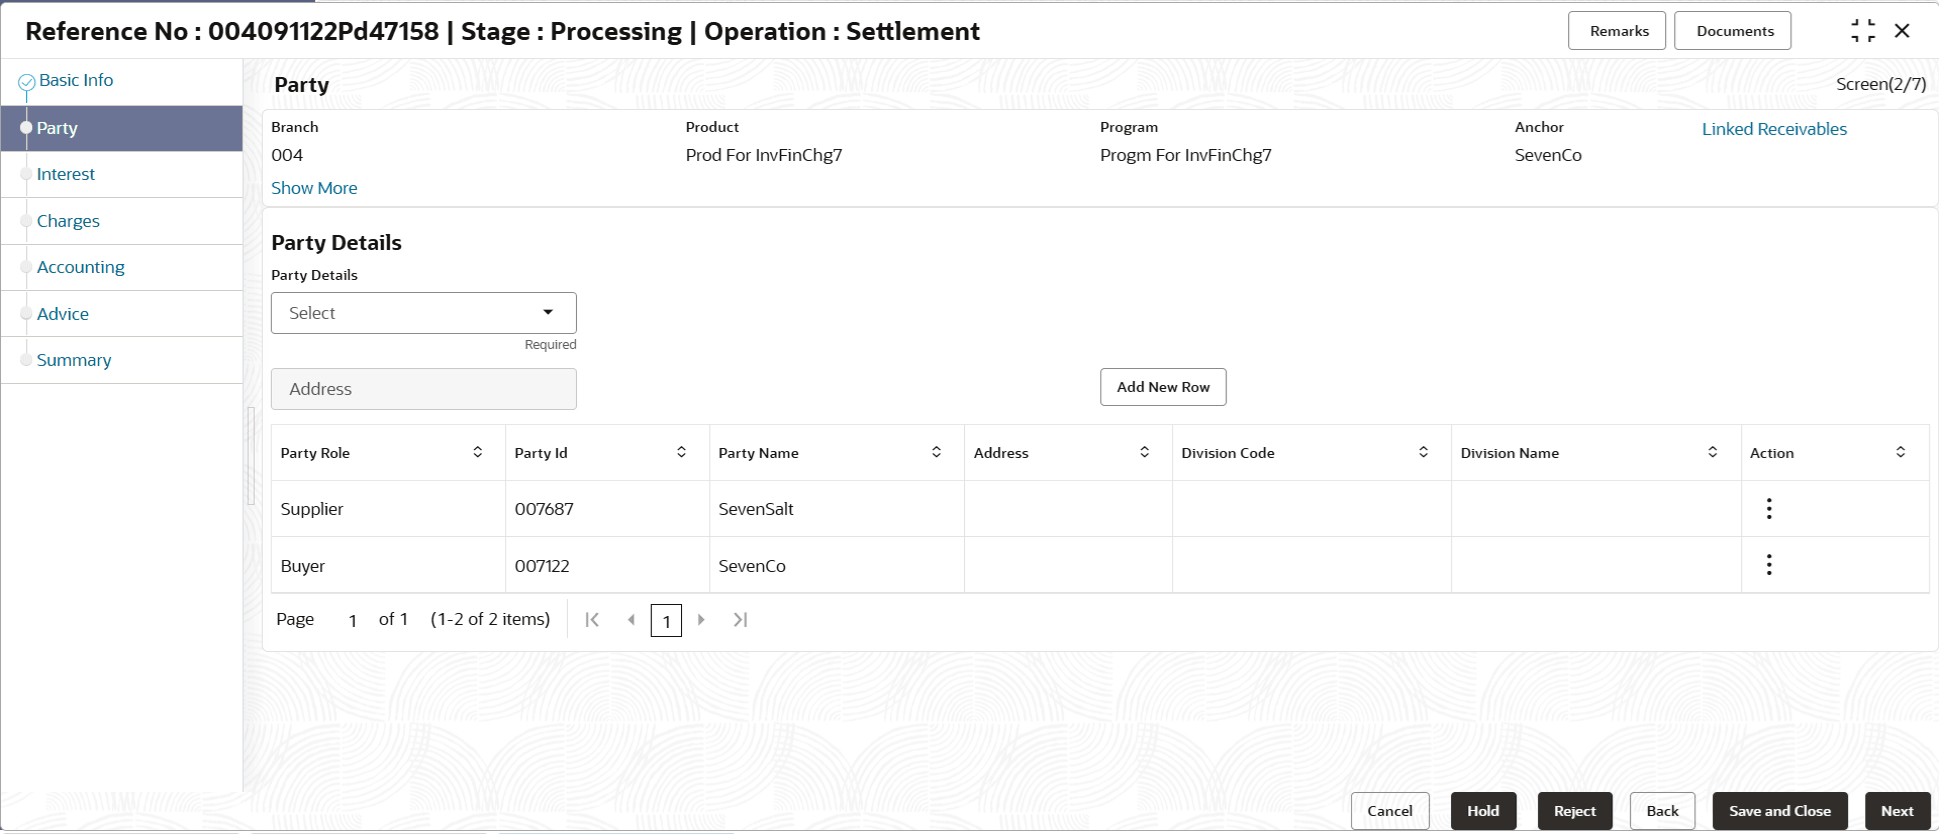Viewport: 1942px width, 834px height.
Task: Sort table by Party Name column
Action: [936, 453]
